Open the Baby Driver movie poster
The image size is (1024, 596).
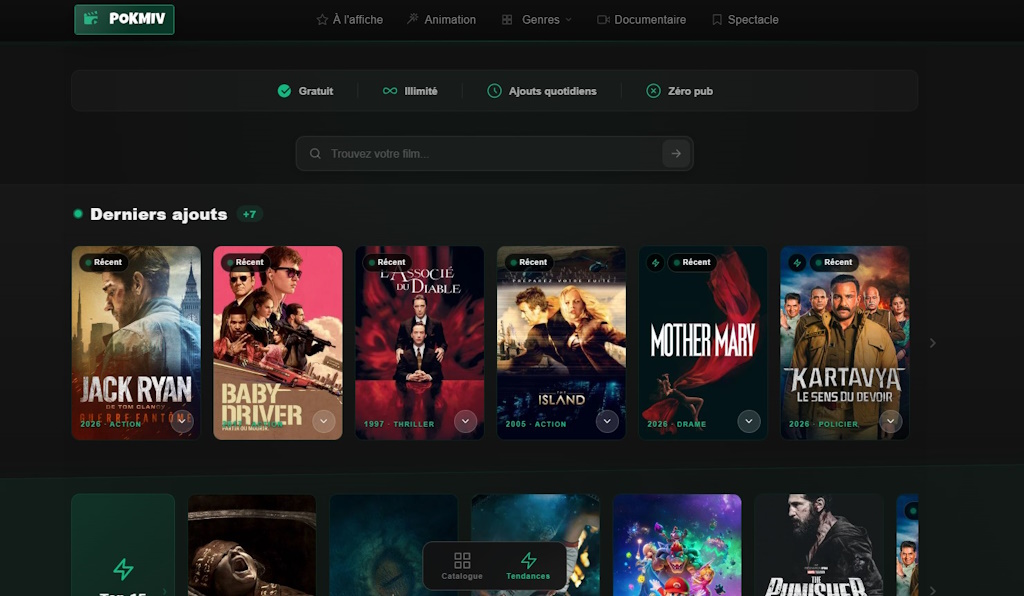coord(278,343)
